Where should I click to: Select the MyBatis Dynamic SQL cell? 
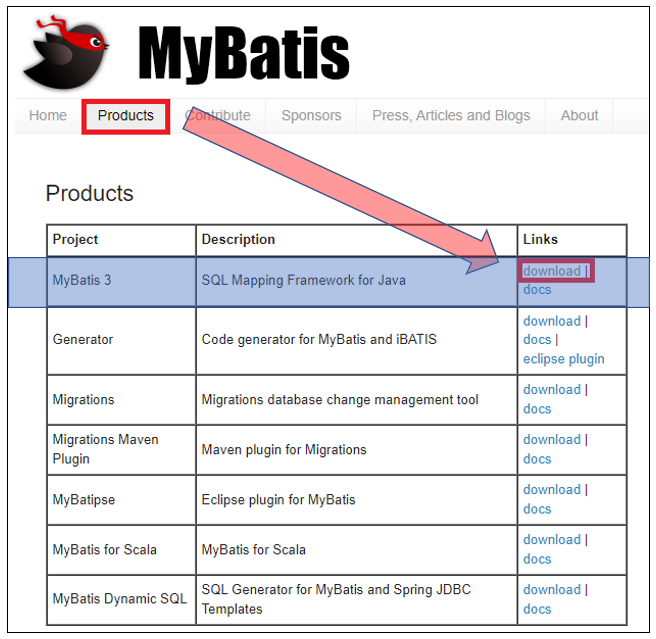(122, 600)
